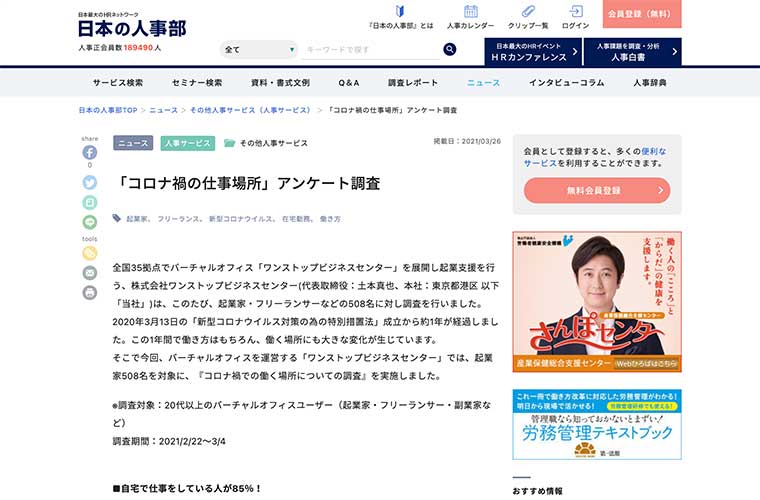Open the 労務管理テキストブック ad banner
This screenshot has width=760, height=500.
coord(597,424)
